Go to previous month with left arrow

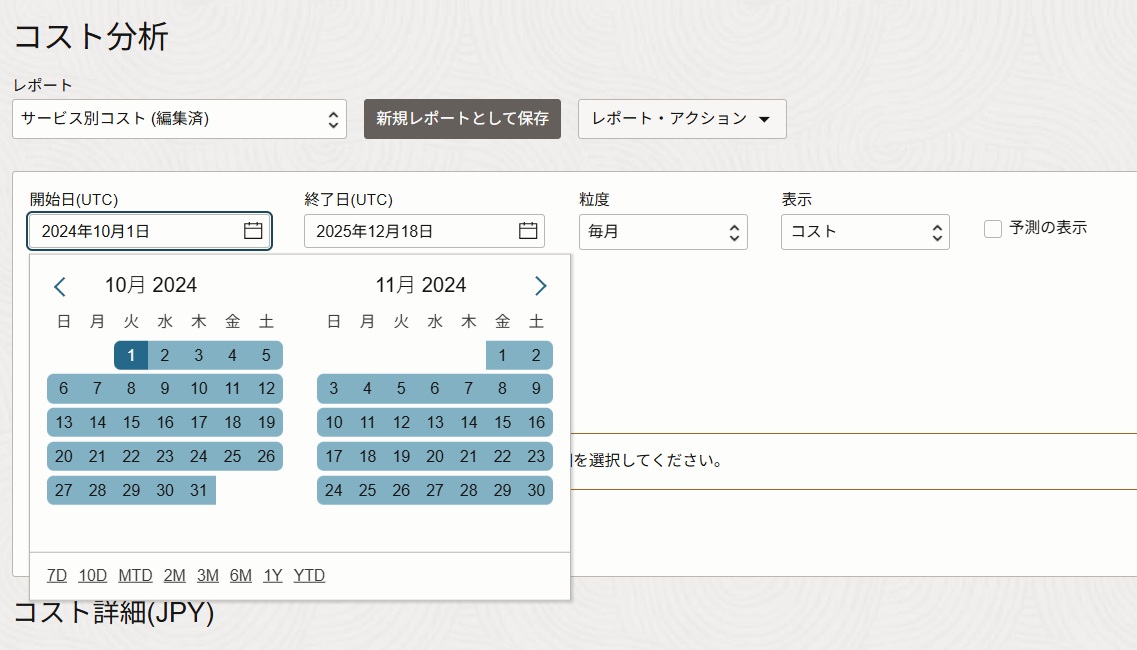pyautogui.click(x=60, y=287)
